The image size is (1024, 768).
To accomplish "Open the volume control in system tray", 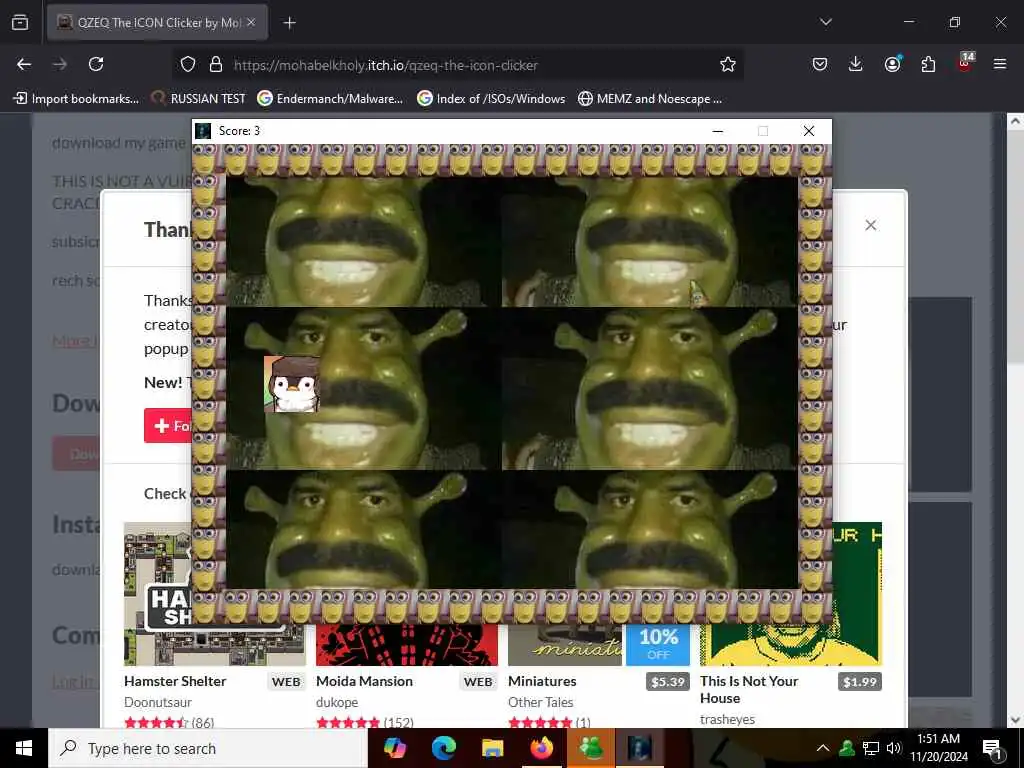I will pos(893,748).
